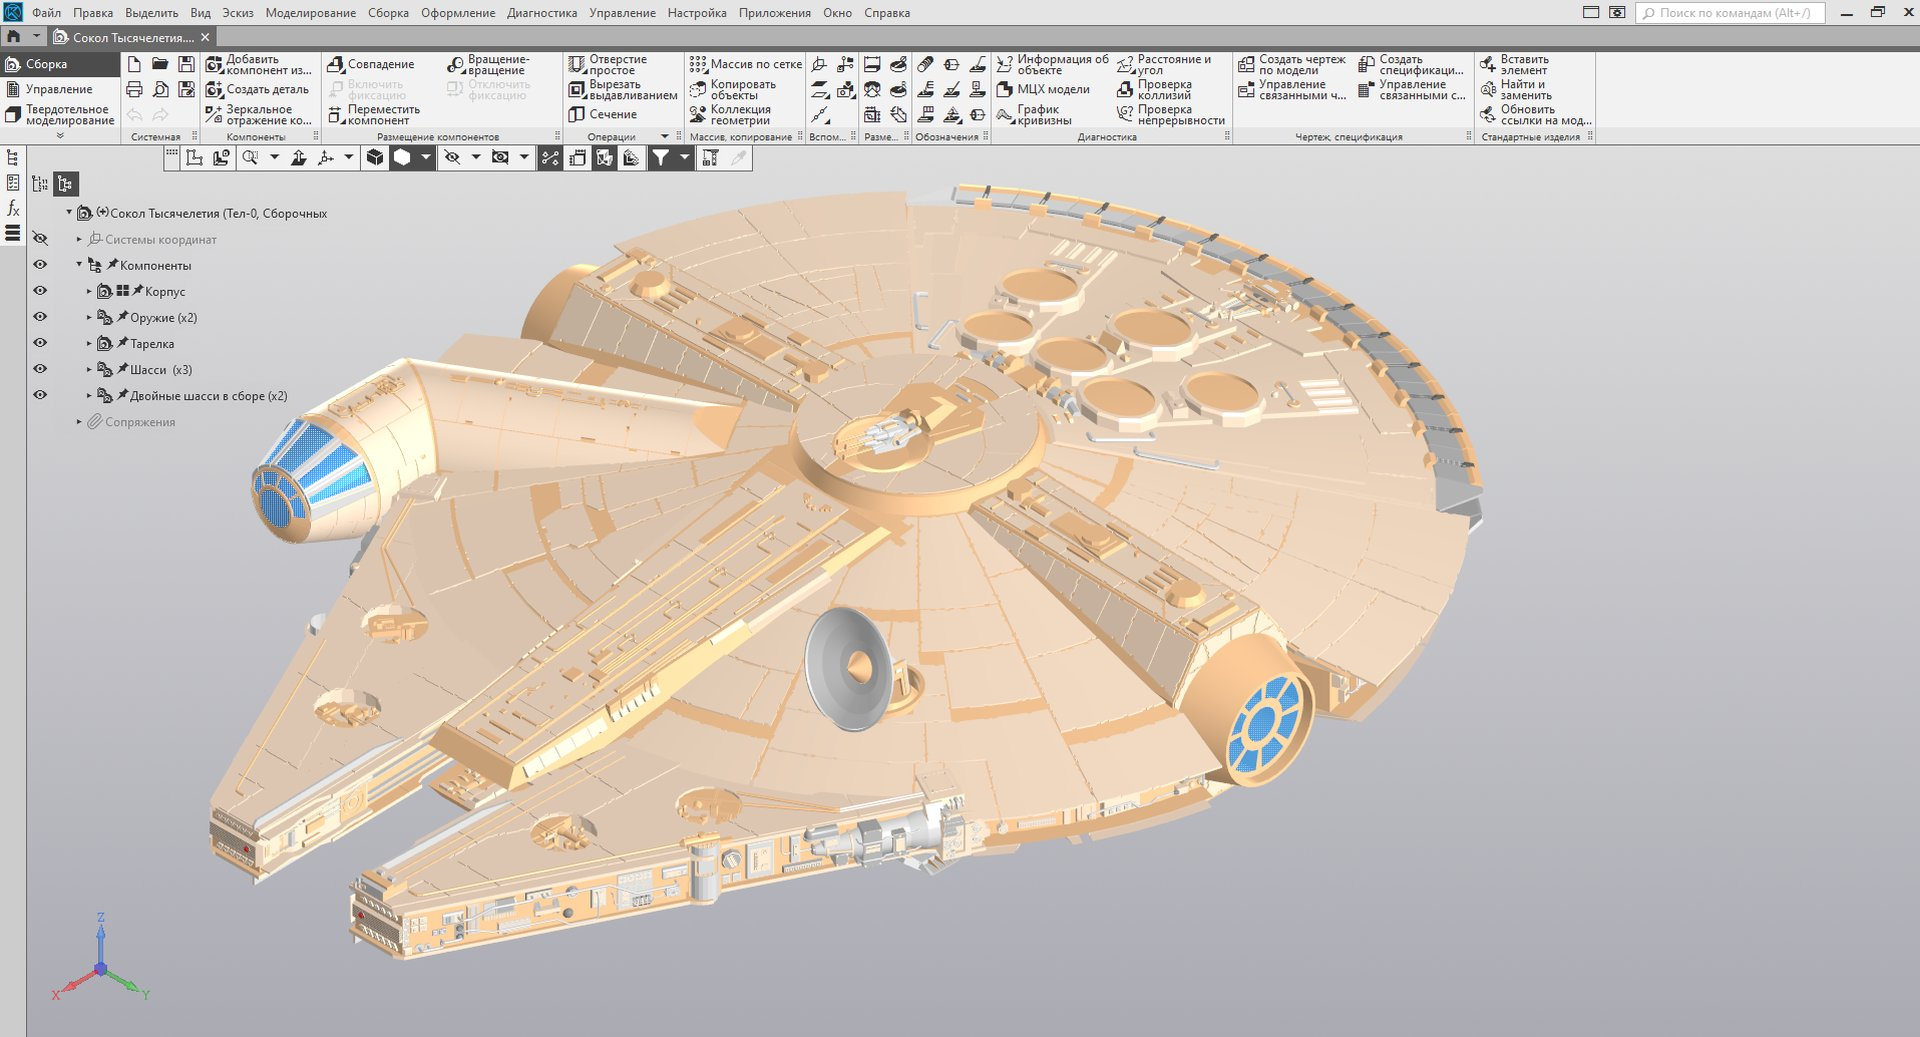Click the model tree panel icon in left sidebar

[12, 158]
